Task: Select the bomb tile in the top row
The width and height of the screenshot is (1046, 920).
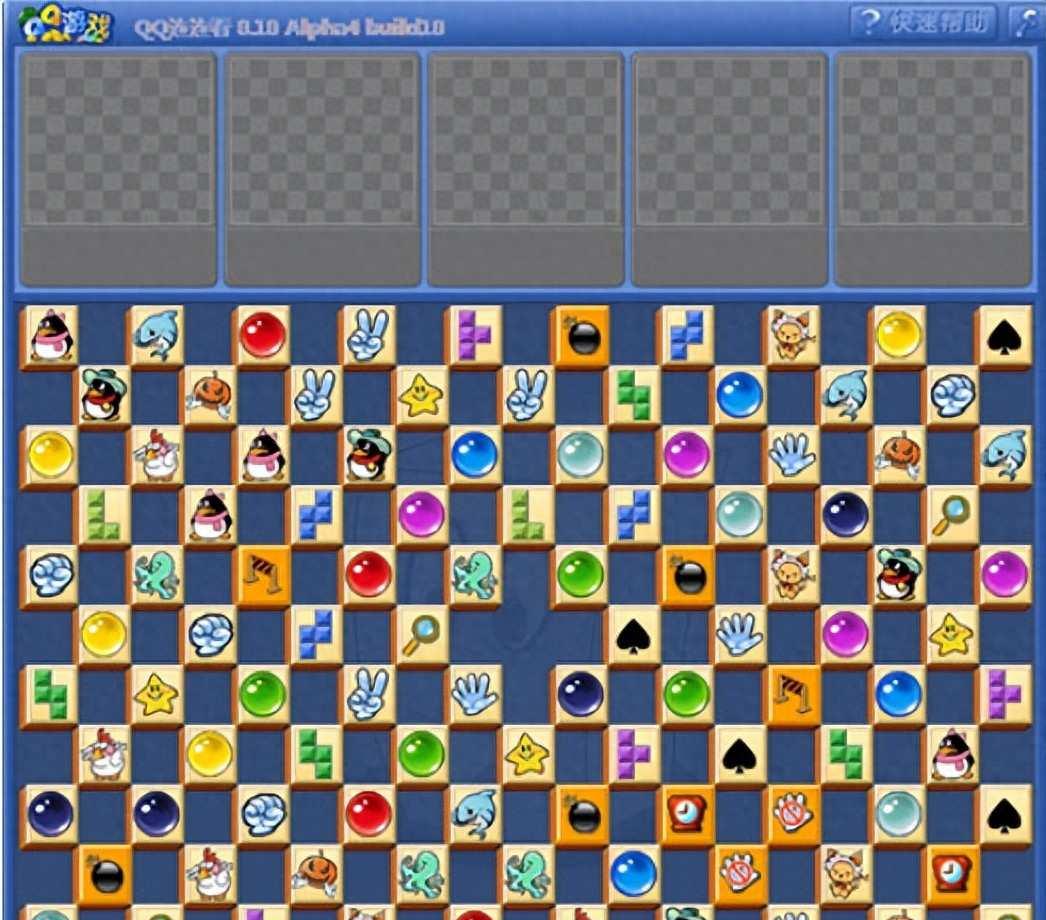Action: click(582, 334)
